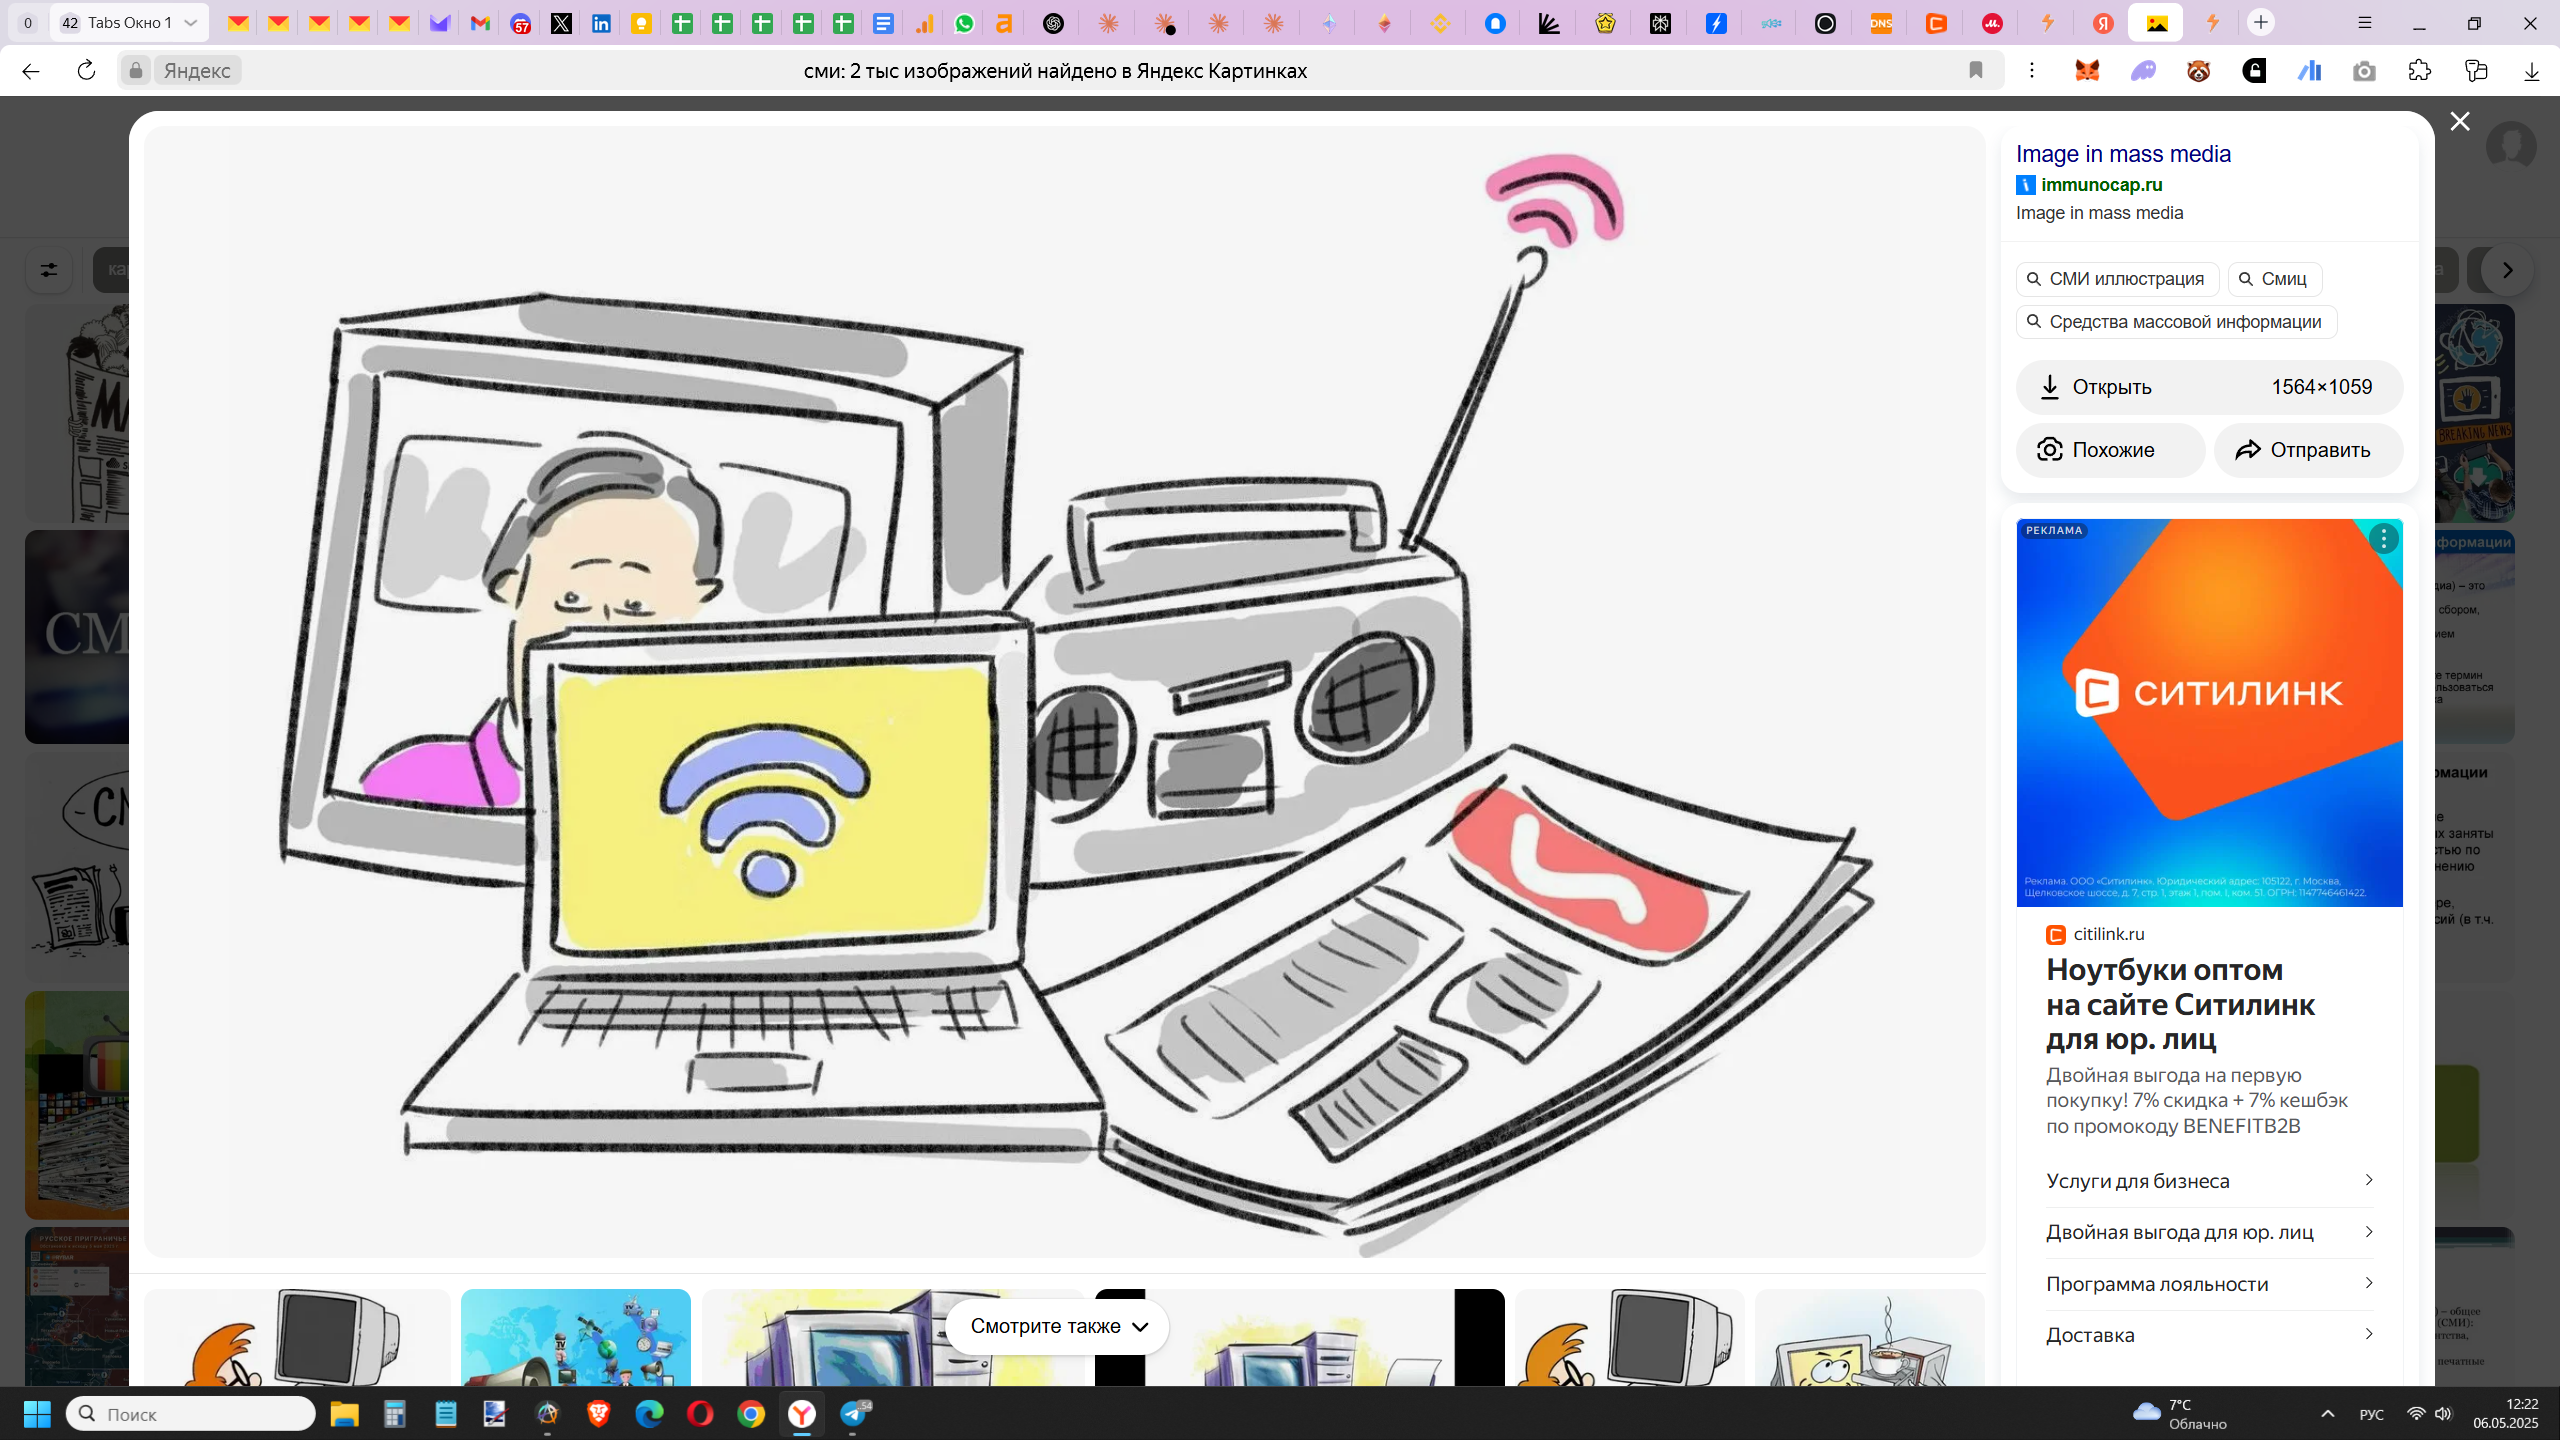The height and width of the screenshot is (1440, 2560).
Task: Show hidden system tray icons
Action: [2328, 1413]
